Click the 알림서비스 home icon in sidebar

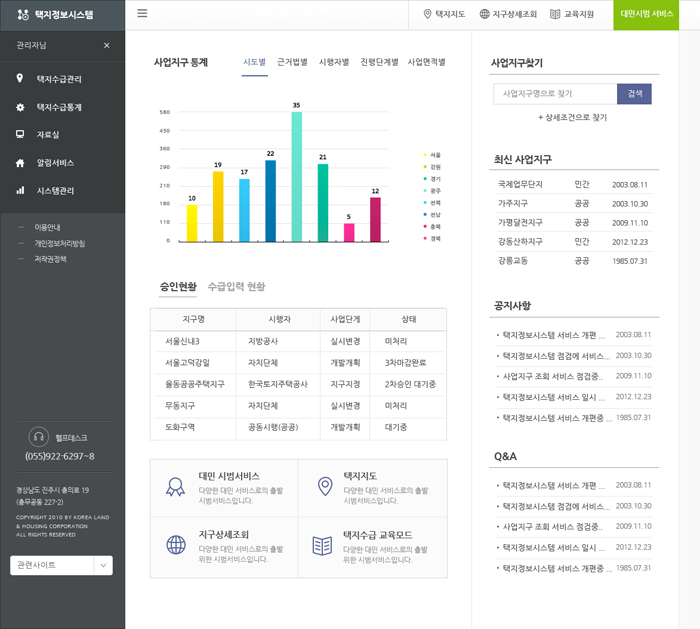point(20,162)
